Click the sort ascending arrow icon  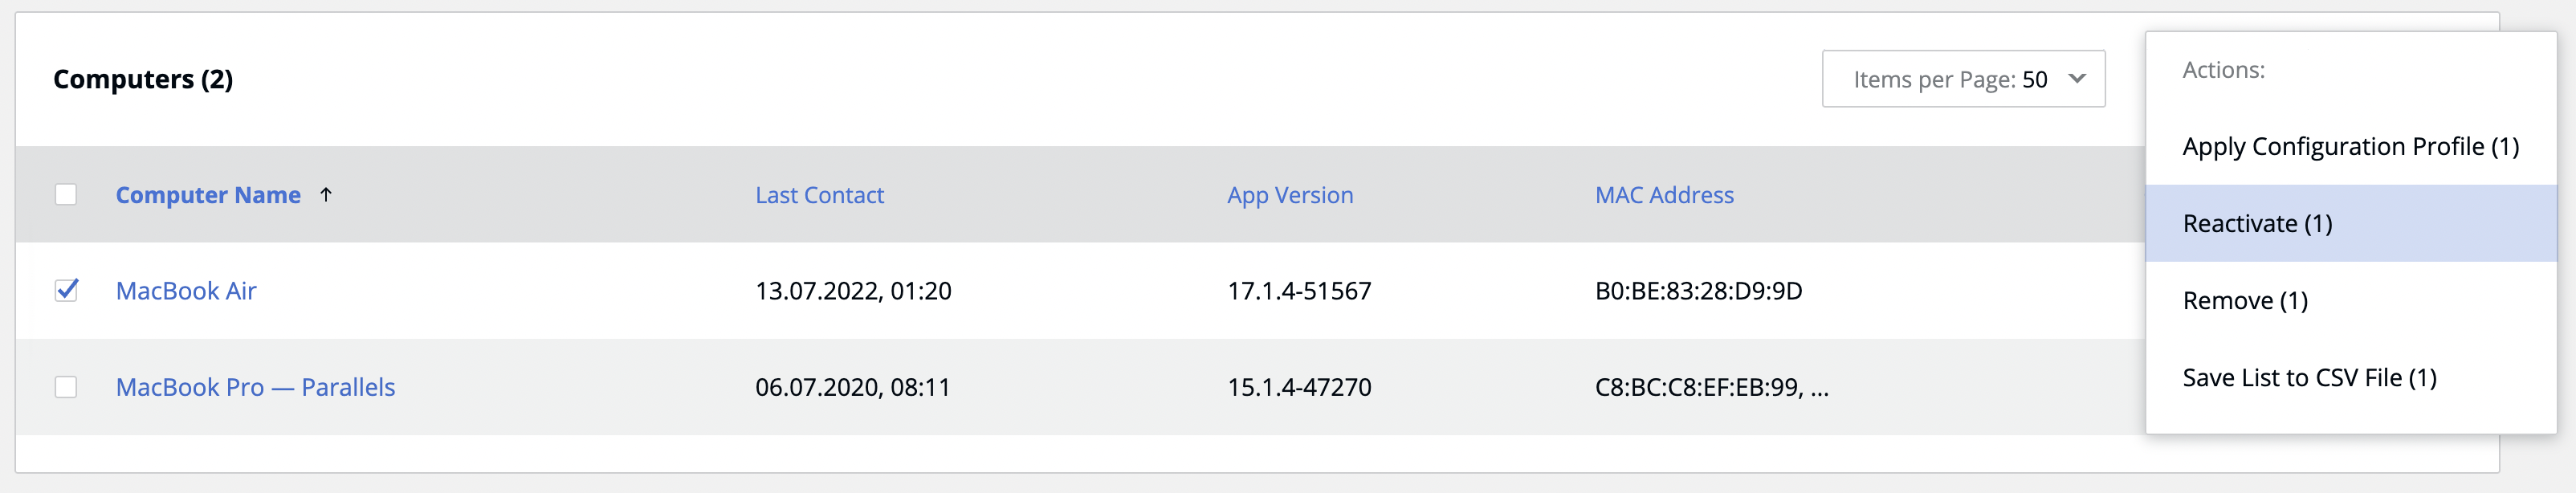(326, 195)
